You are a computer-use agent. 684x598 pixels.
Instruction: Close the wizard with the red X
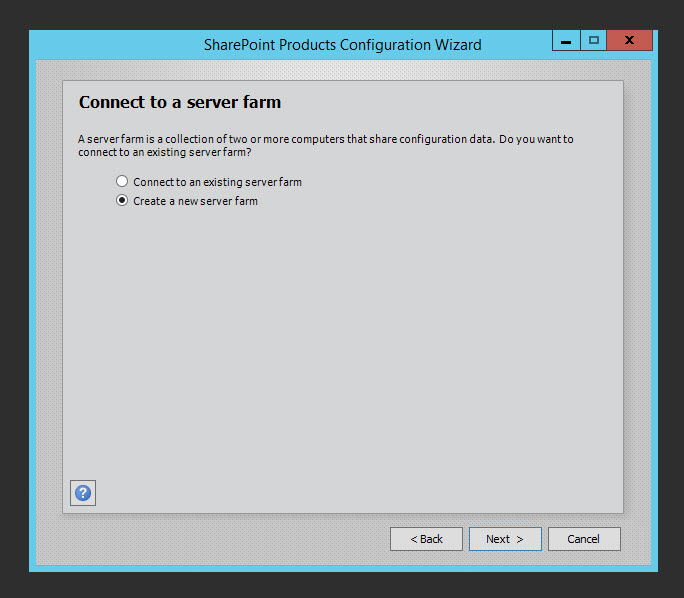click(x=630, y=40)
